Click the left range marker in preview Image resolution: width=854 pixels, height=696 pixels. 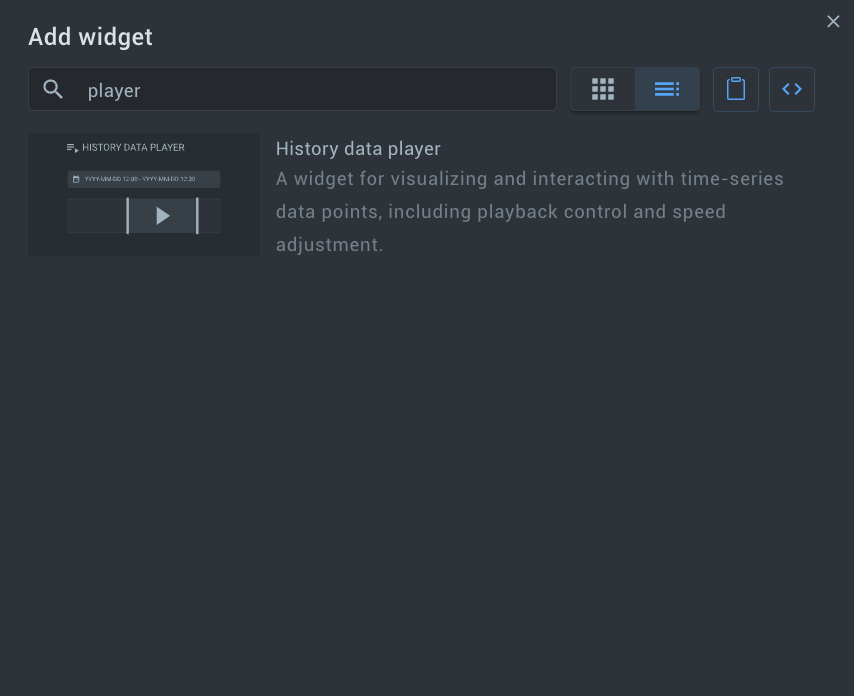pos(127,216)
